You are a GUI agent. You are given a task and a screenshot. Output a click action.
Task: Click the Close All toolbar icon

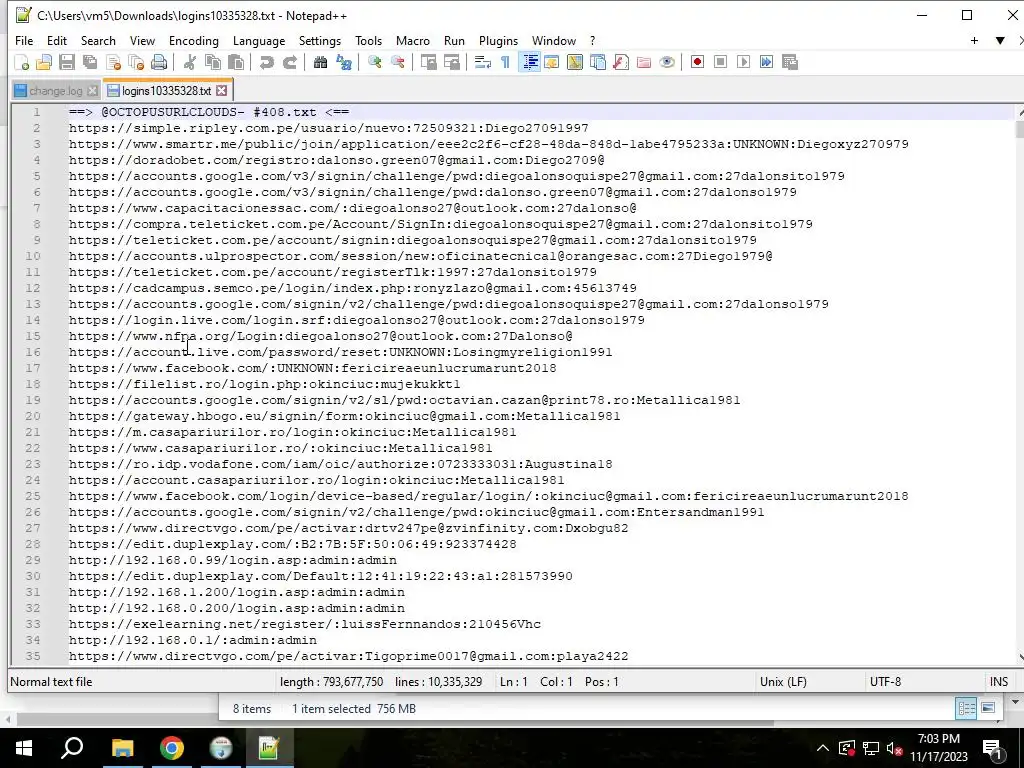136,62
